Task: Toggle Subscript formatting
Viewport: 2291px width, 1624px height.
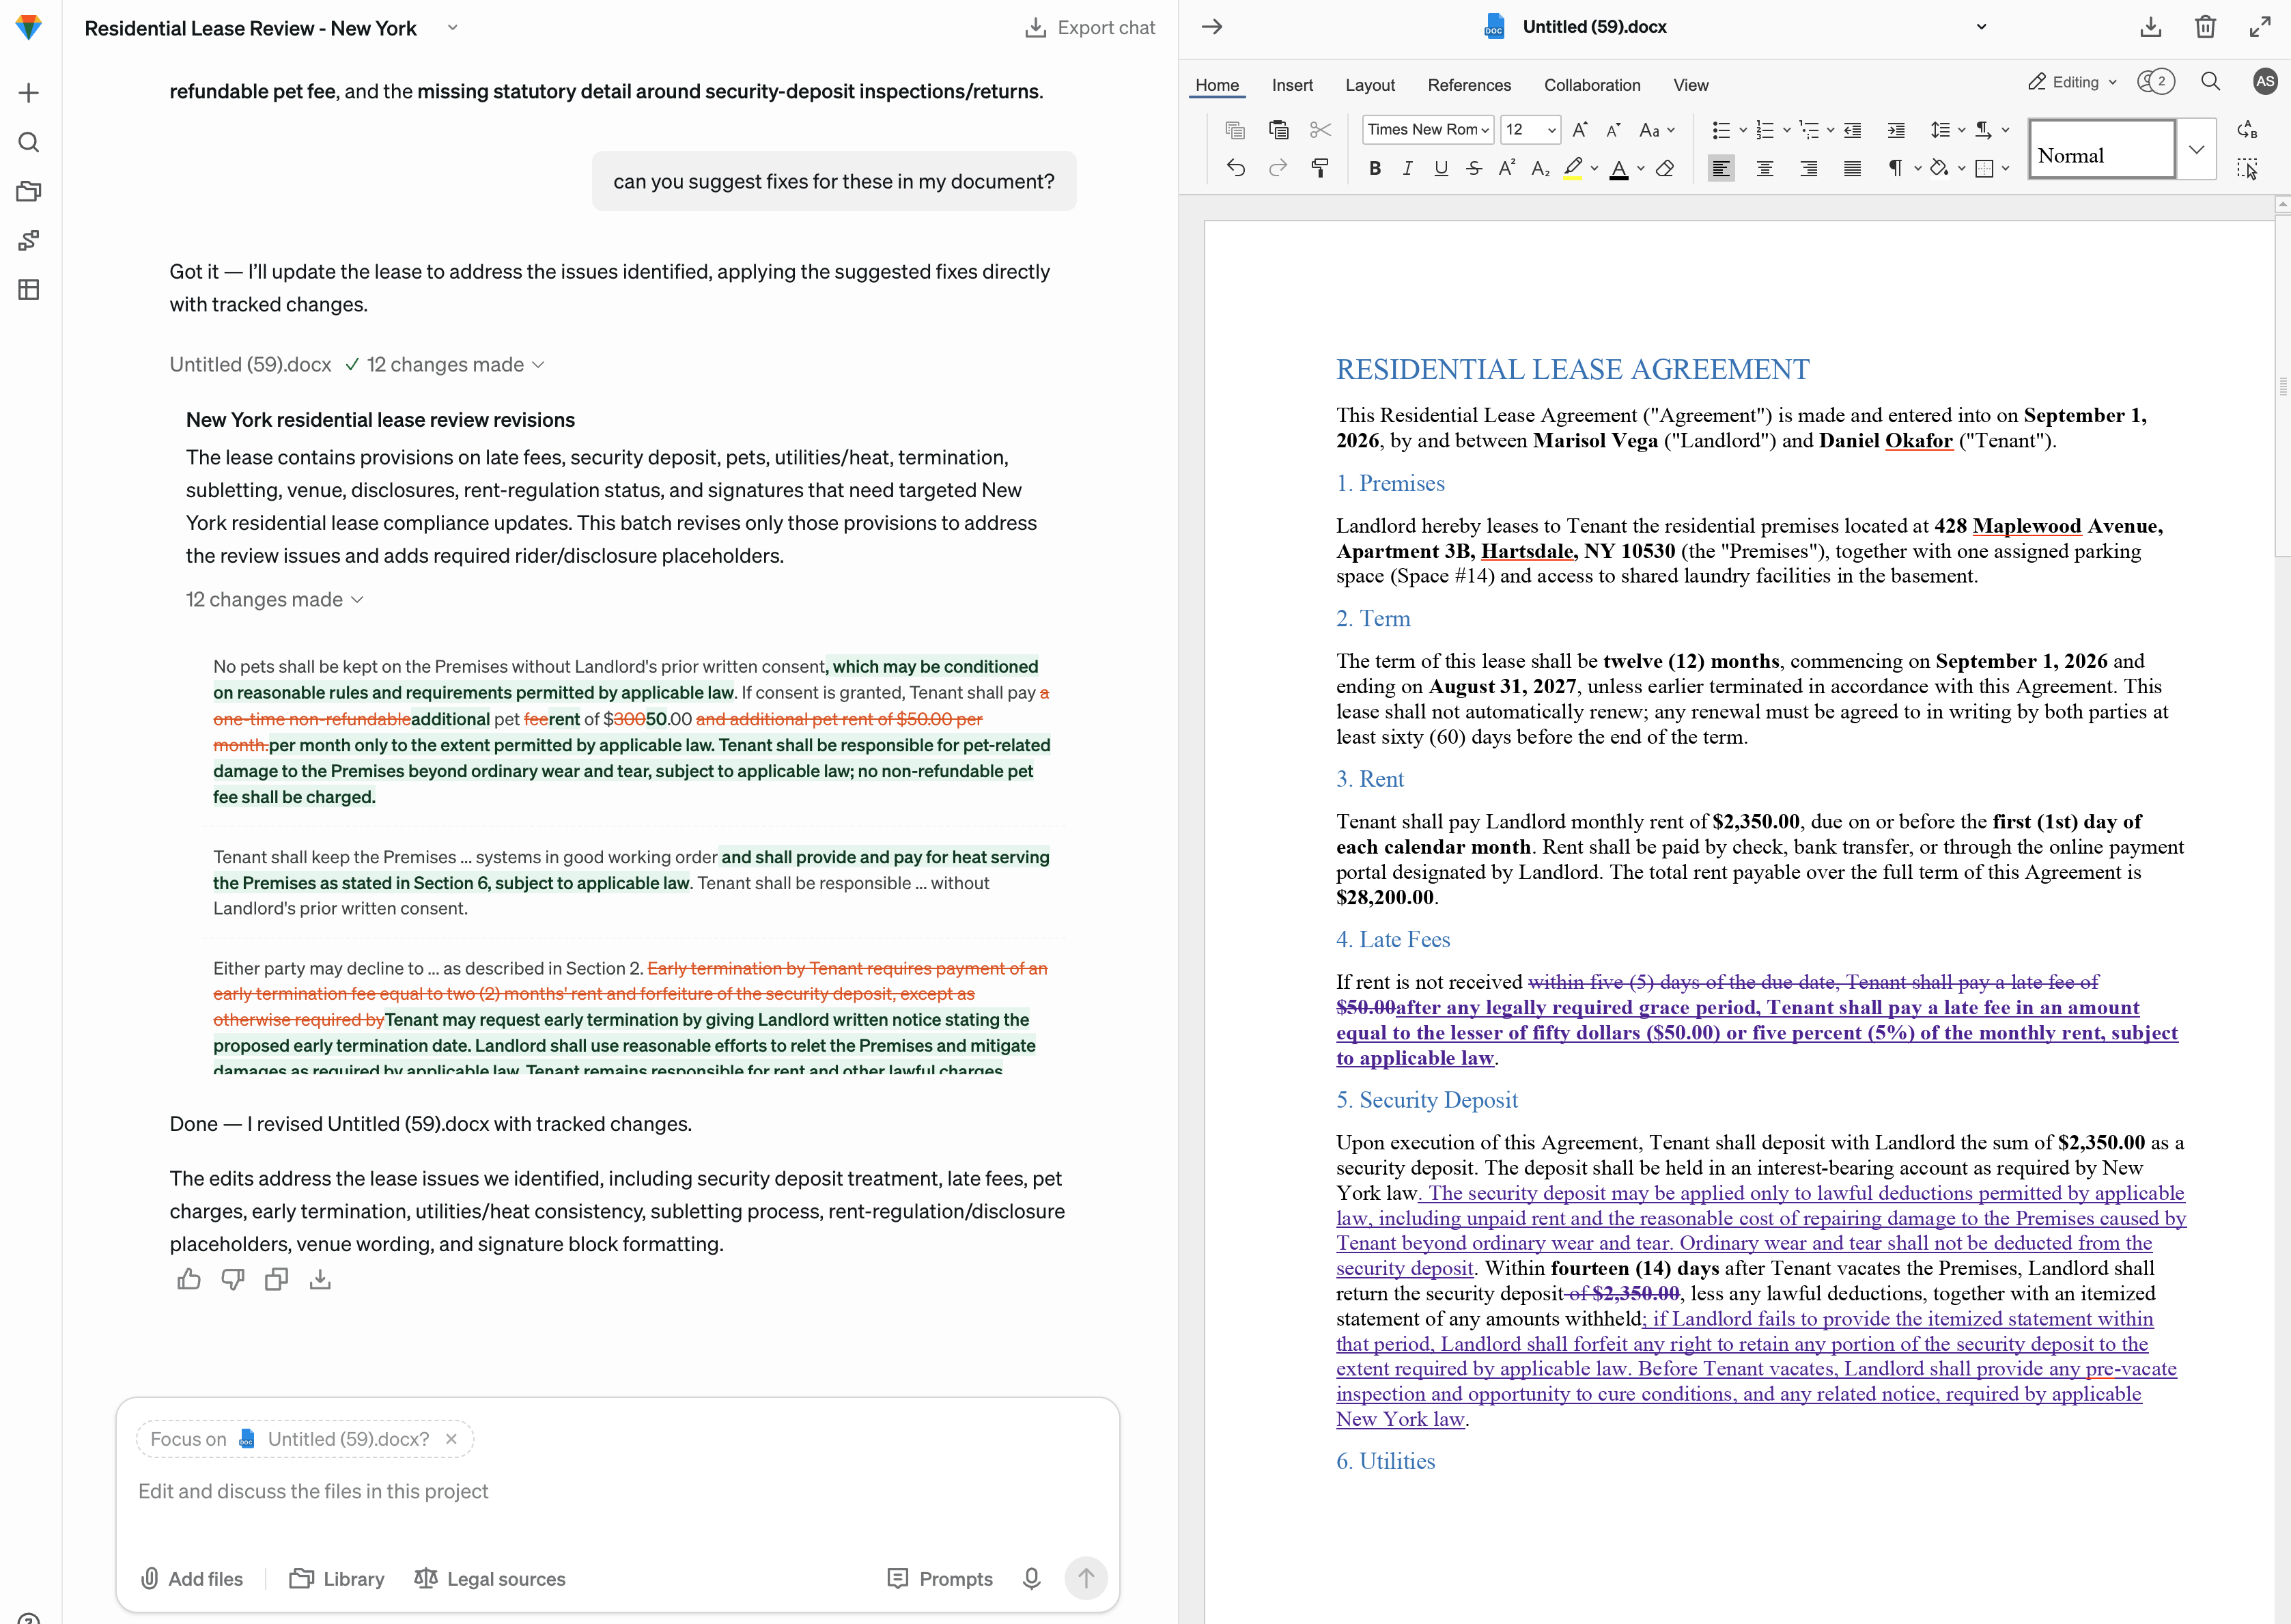Action: tap(1540, 168)
